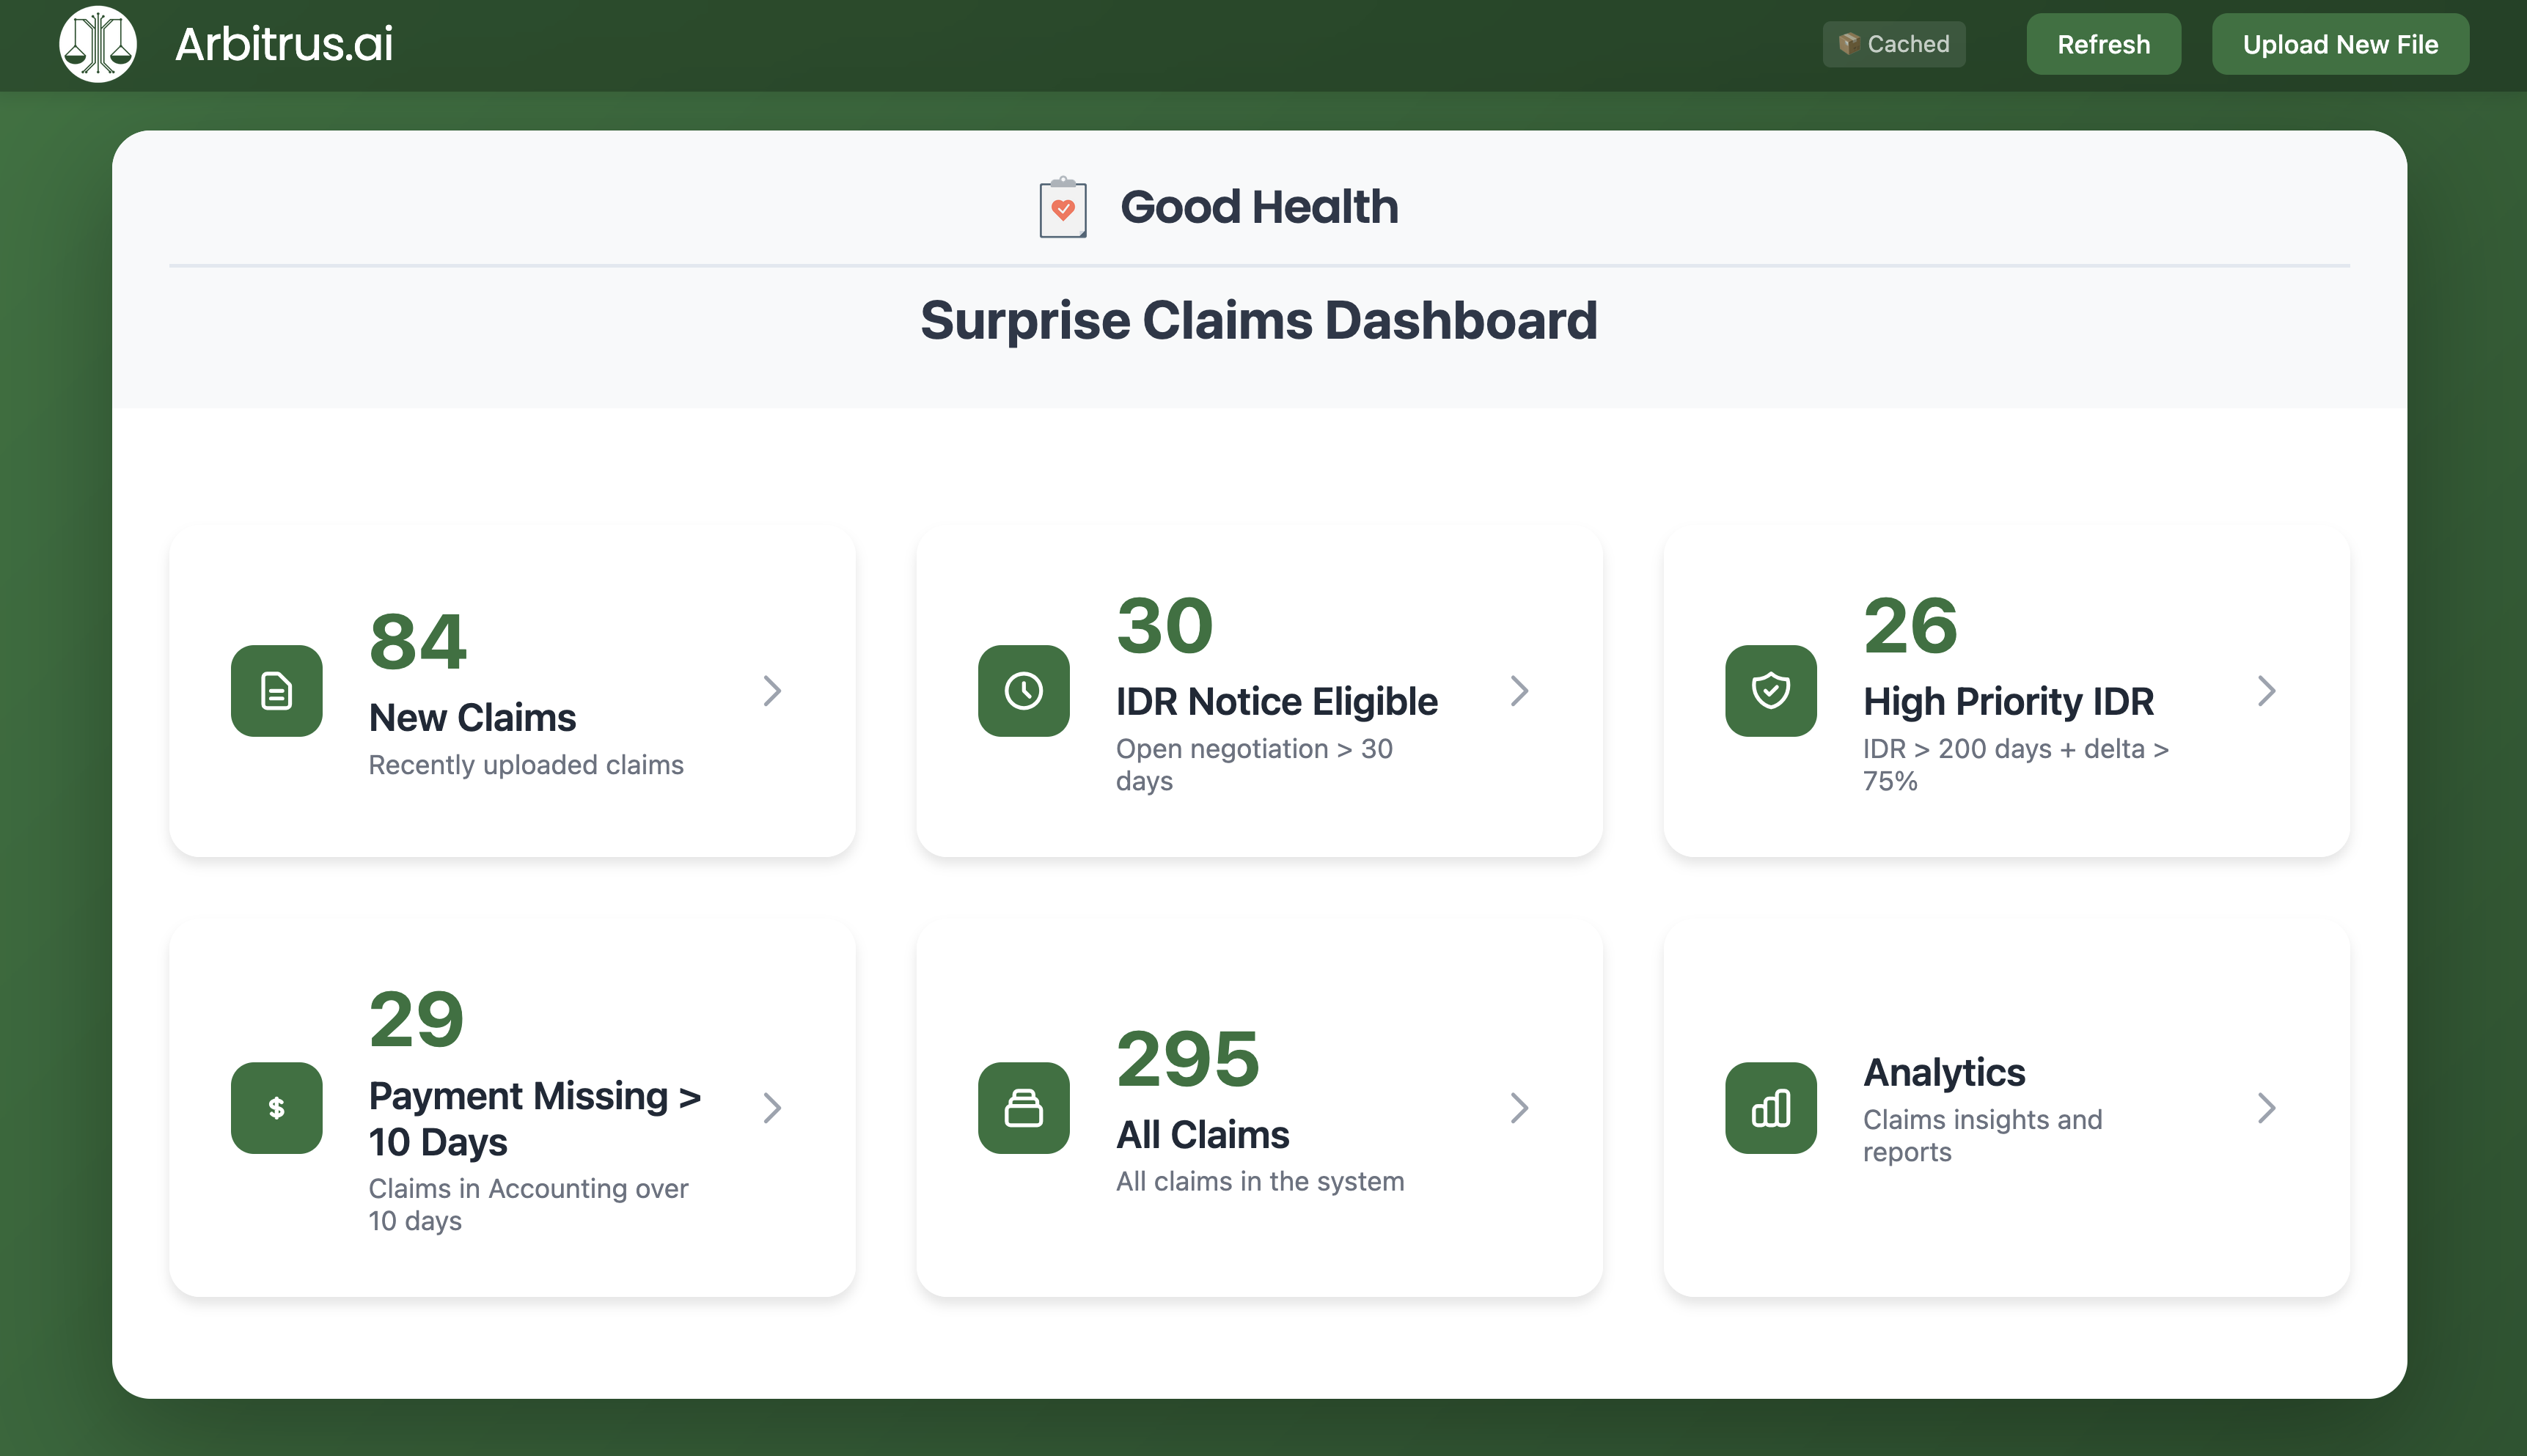
Task: Click the Arbitrus.ai scales logo
Action: click(x=98, y=43)
